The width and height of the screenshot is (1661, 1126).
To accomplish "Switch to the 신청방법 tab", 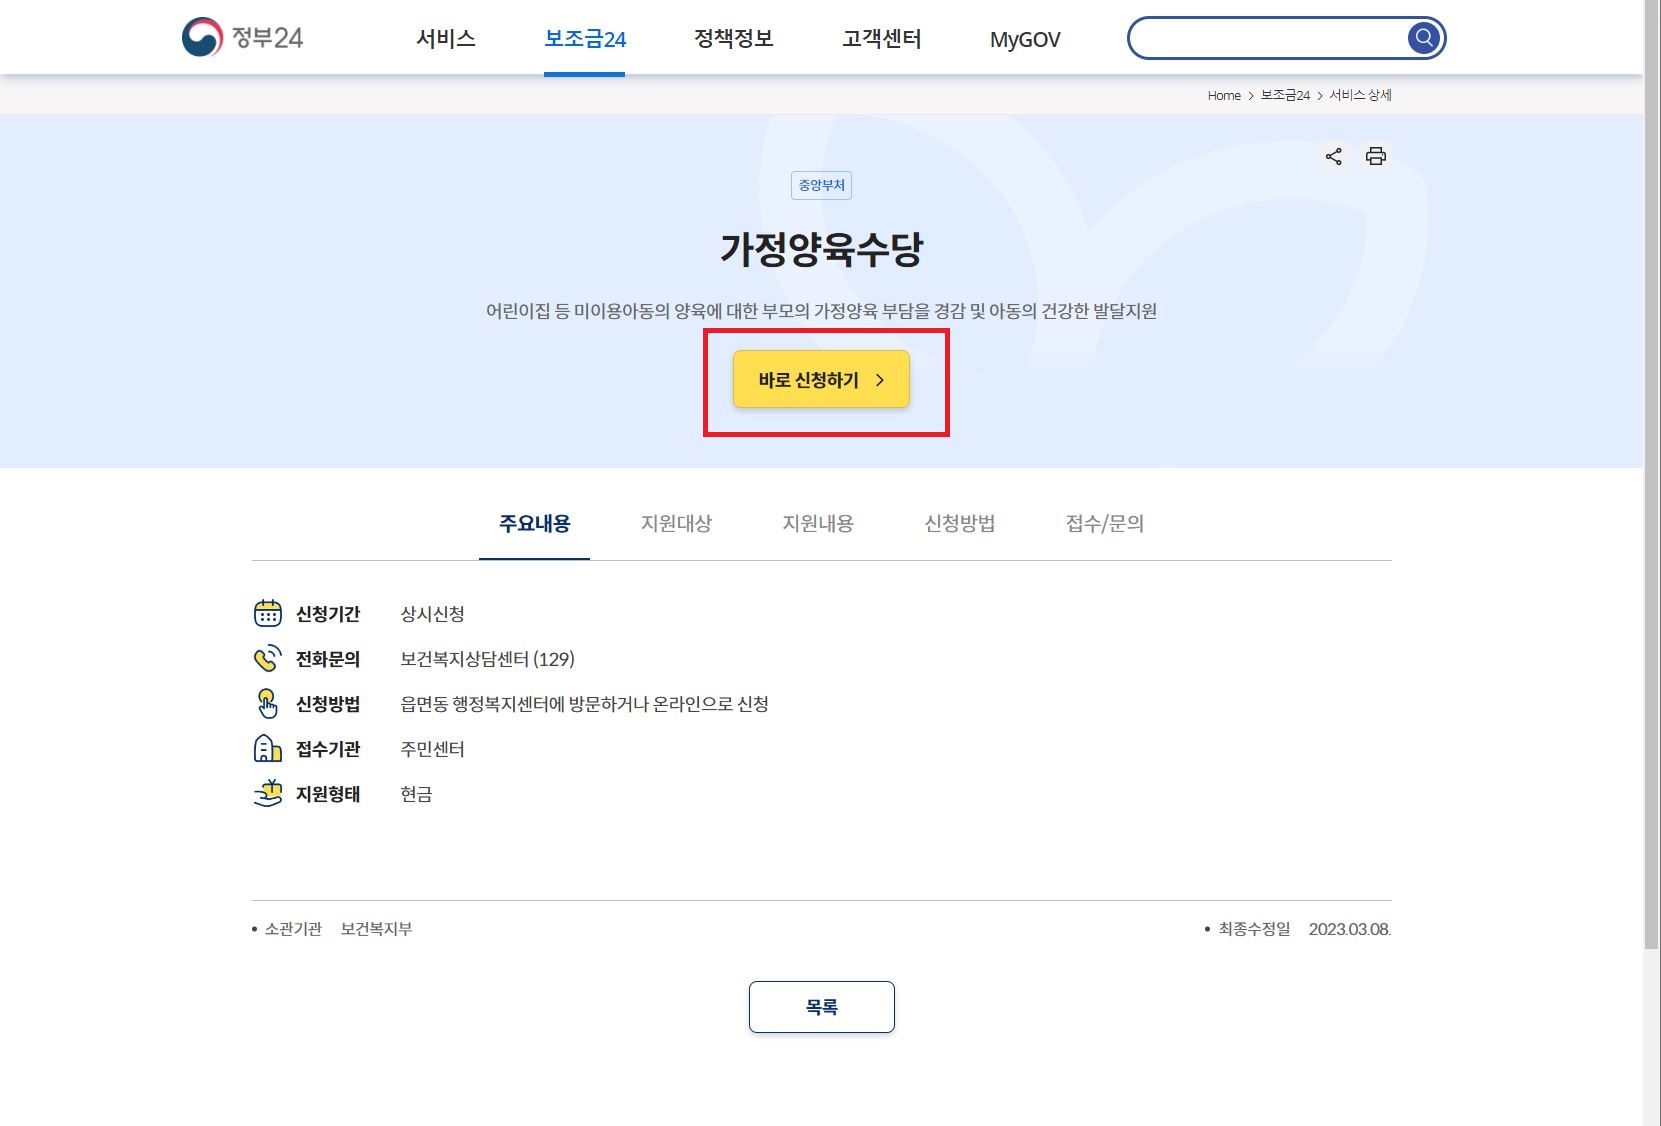I will (960, 524).
